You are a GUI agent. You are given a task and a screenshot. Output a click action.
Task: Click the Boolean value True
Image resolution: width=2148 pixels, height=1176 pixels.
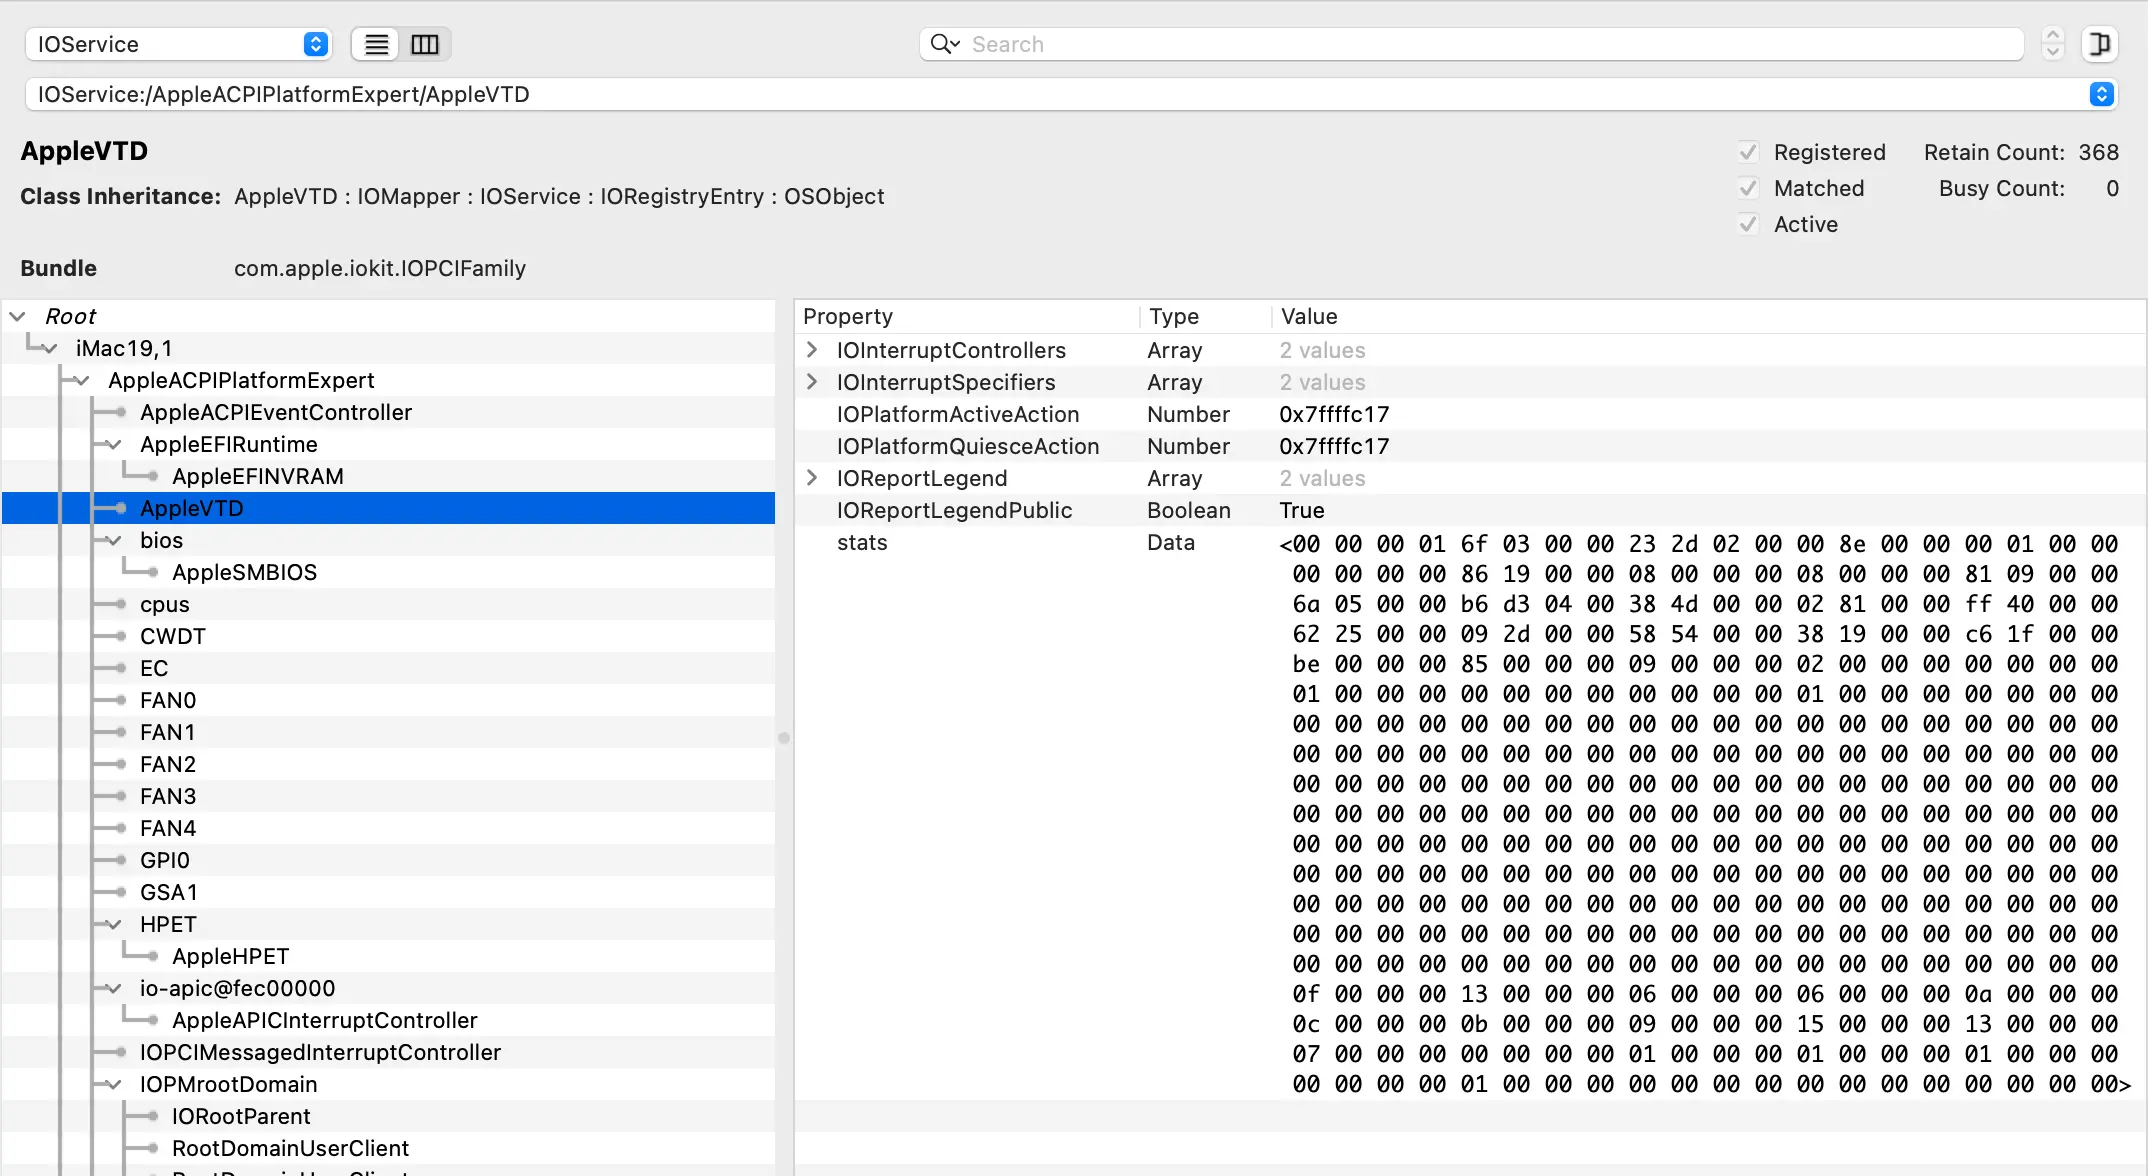click(x=1302, y=510)
